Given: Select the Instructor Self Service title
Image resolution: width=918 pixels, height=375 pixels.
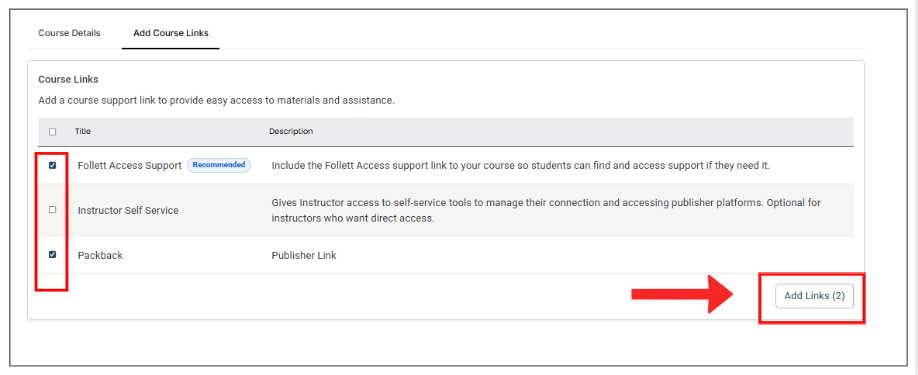Looking at the screenshot, I should click(128, 210).
